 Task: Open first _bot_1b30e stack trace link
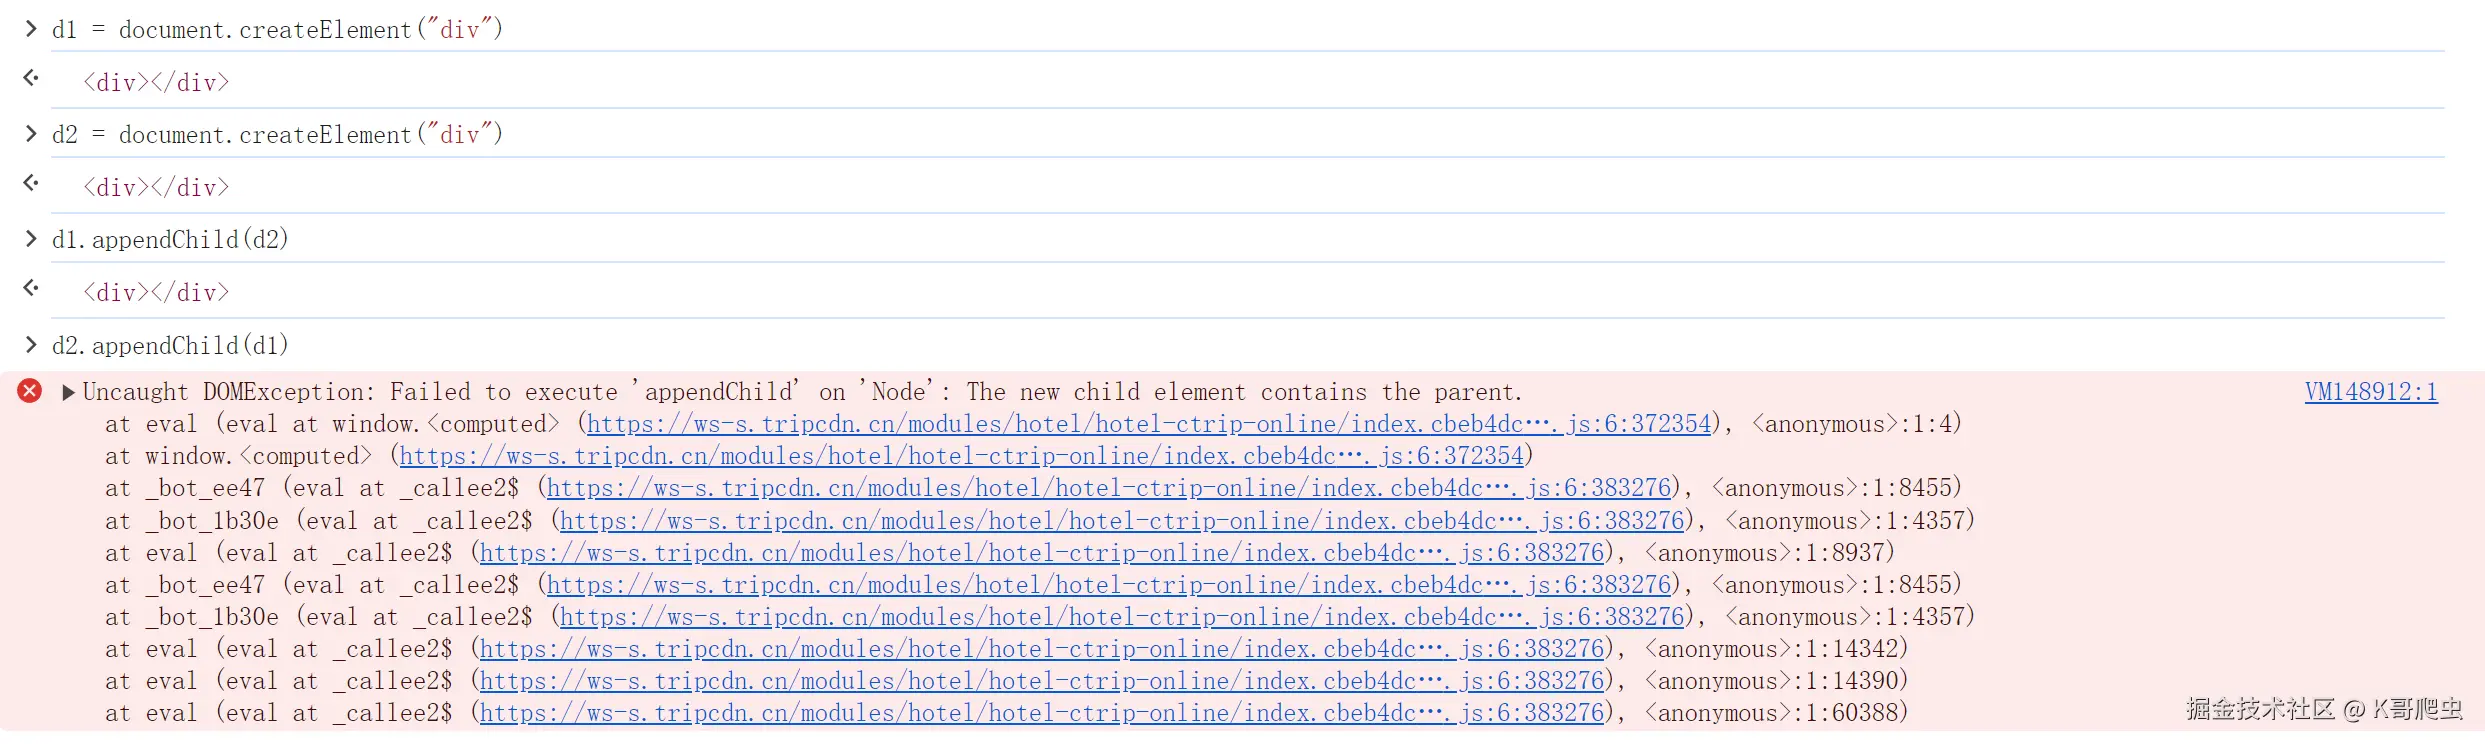tap(1121, 521)
